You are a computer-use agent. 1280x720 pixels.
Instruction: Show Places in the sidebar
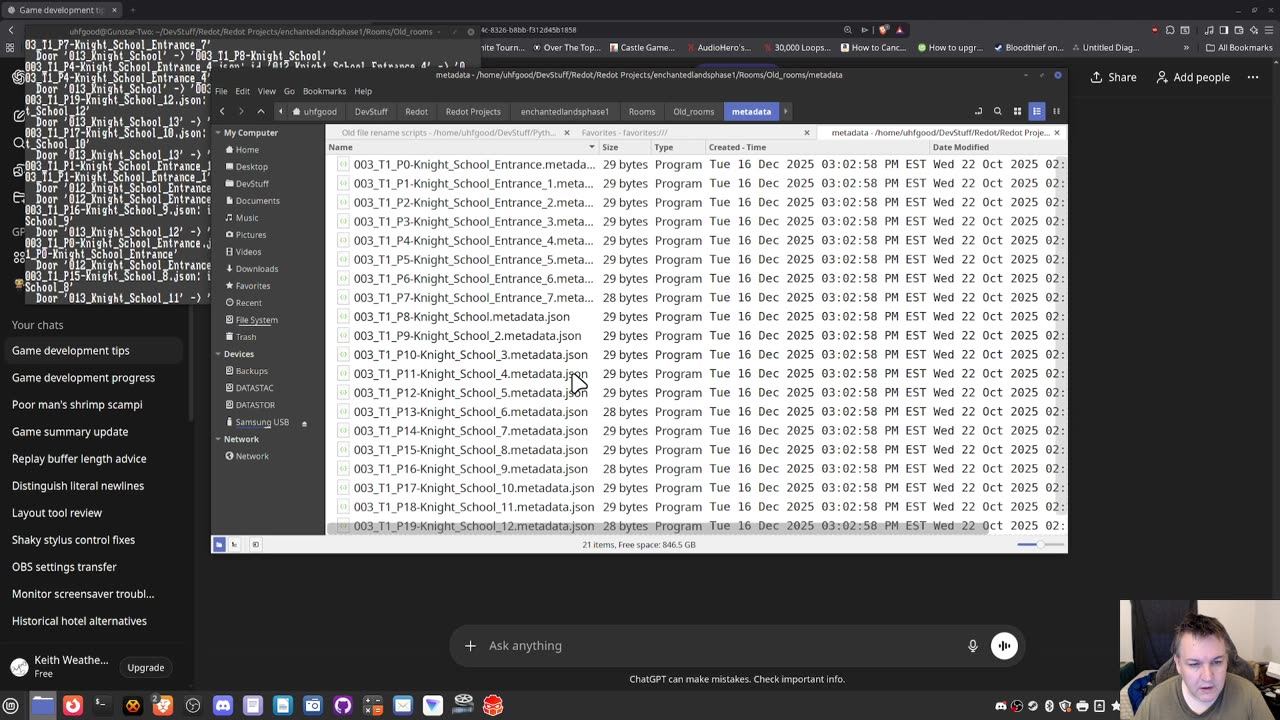coord(219,544)
